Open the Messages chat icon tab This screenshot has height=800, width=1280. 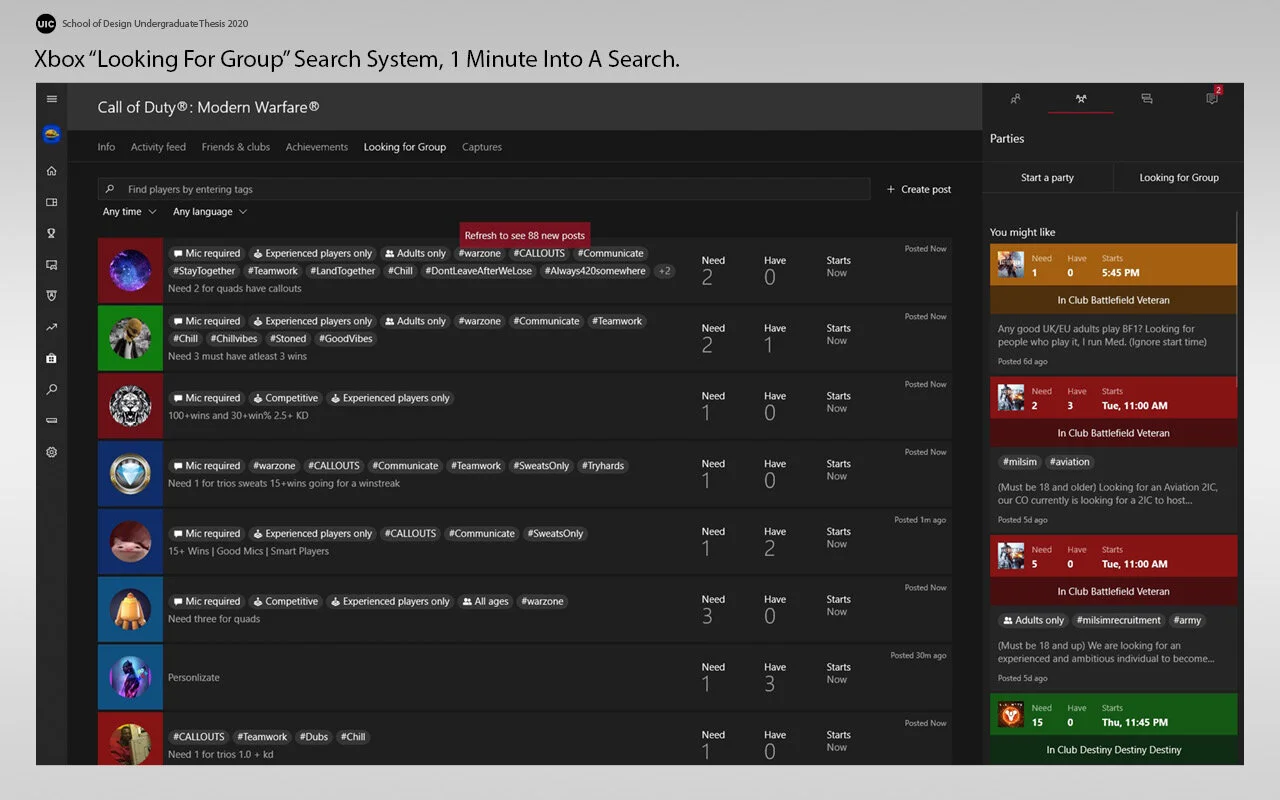pos(1146,99)
